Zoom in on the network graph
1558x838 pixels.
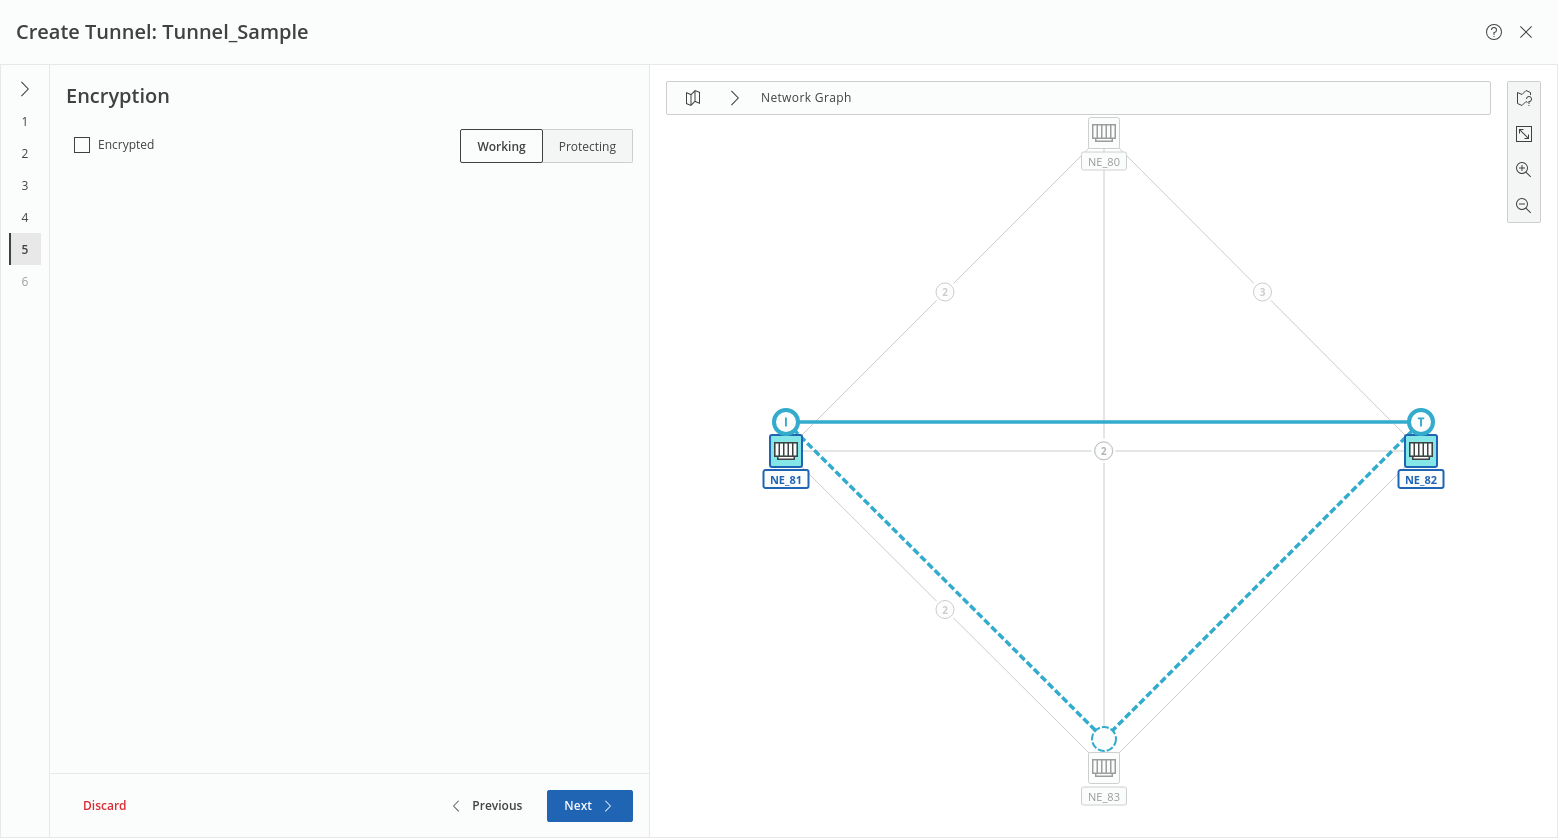[1524, 170]
